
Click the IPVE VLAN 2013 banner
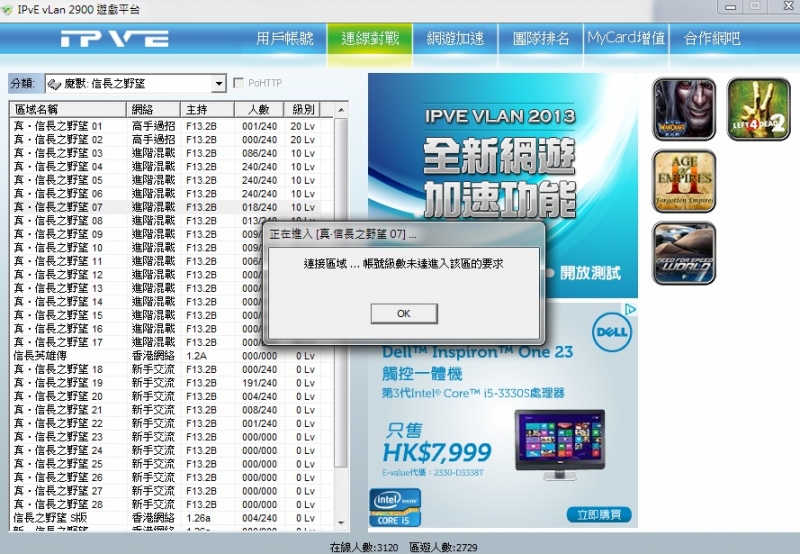pyautogui.click(x=503, y=186)
